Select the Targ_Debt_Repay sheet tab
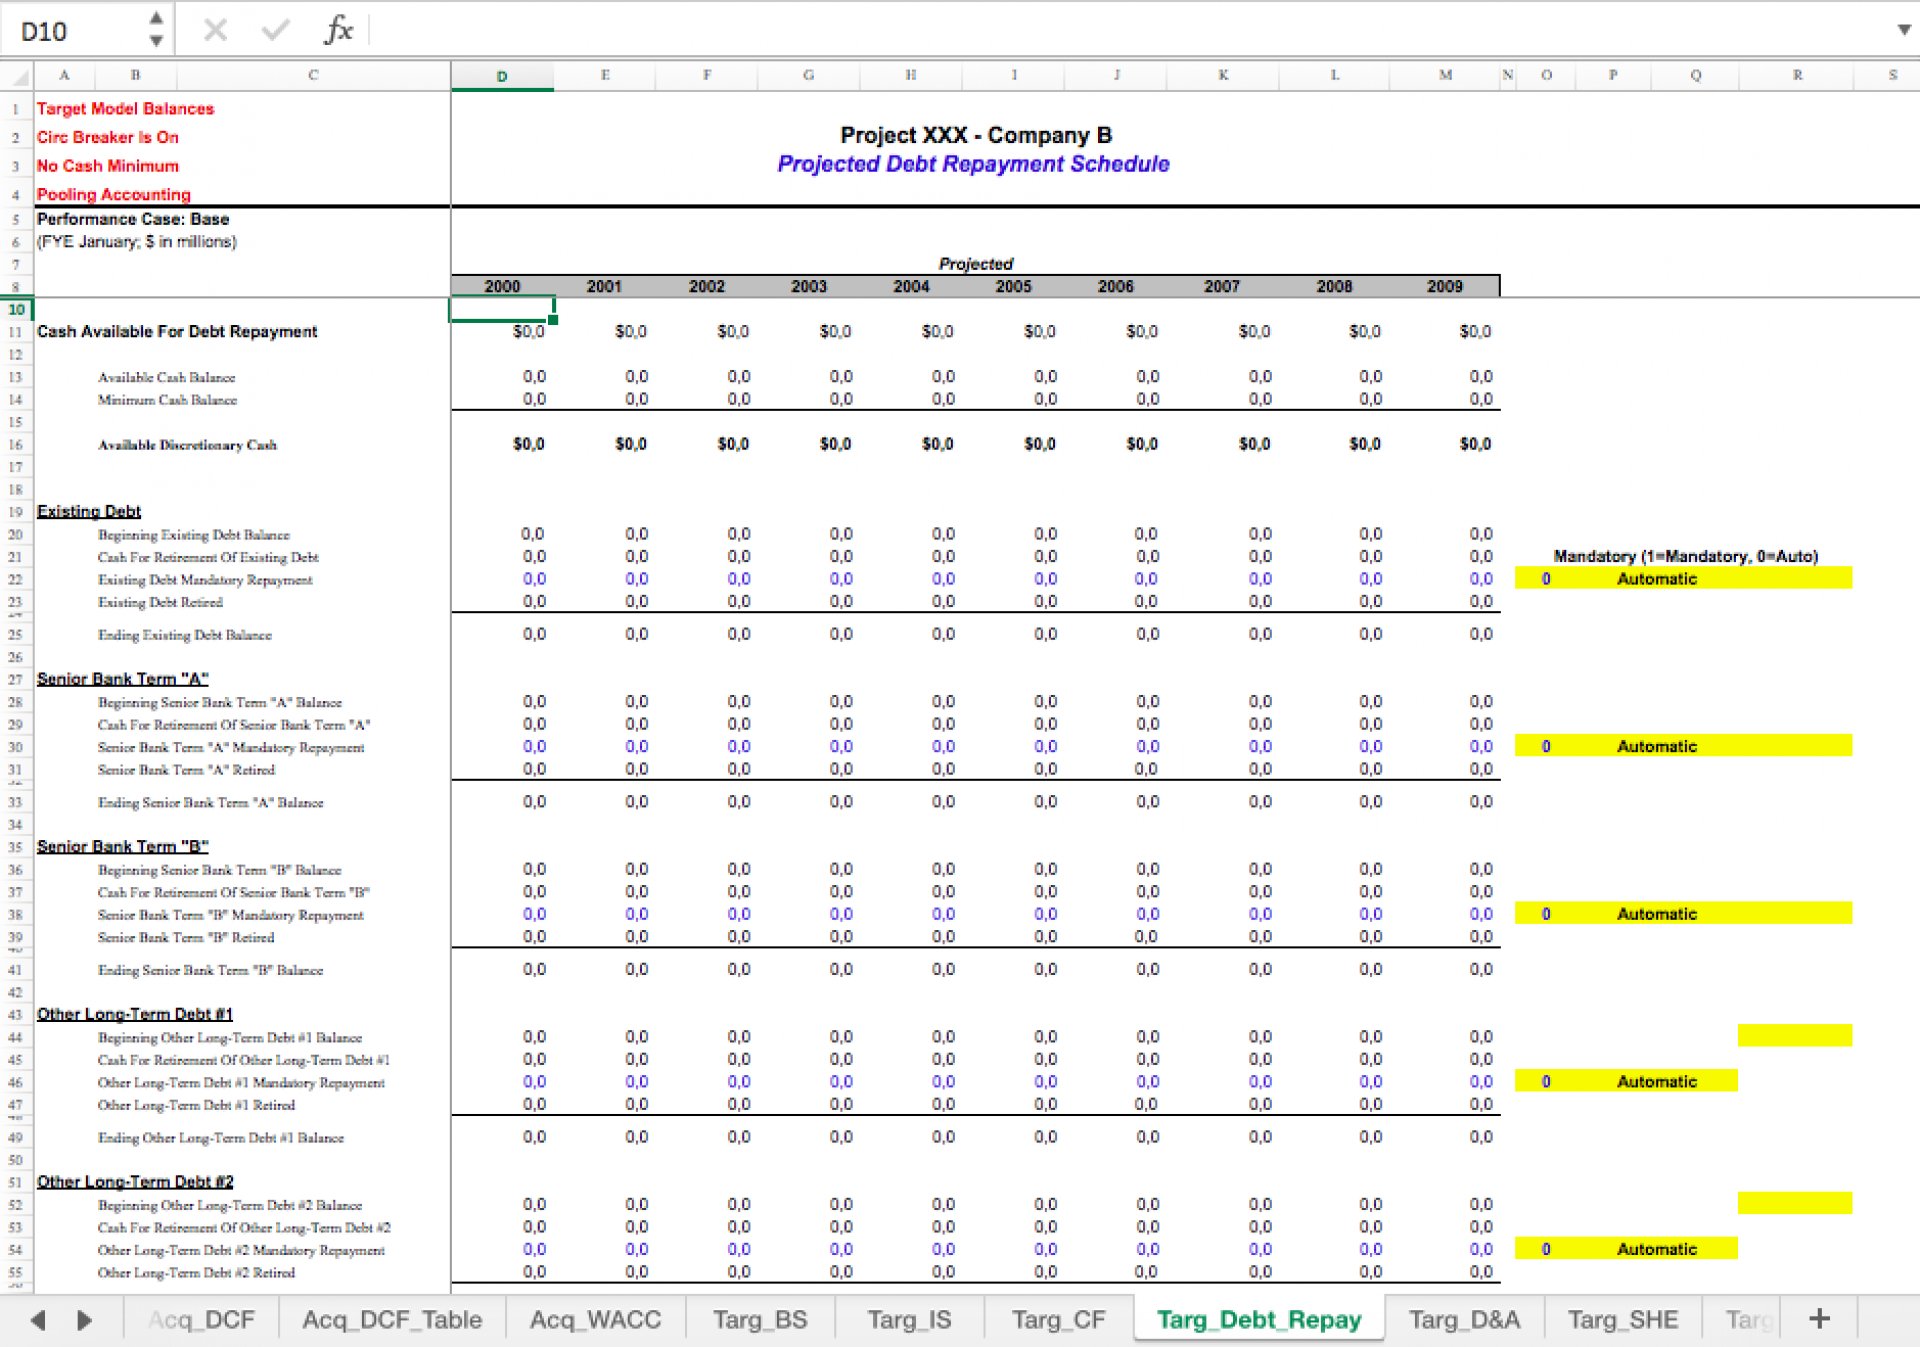Viewport: 1920px width, 1347px height. 1259,1320
